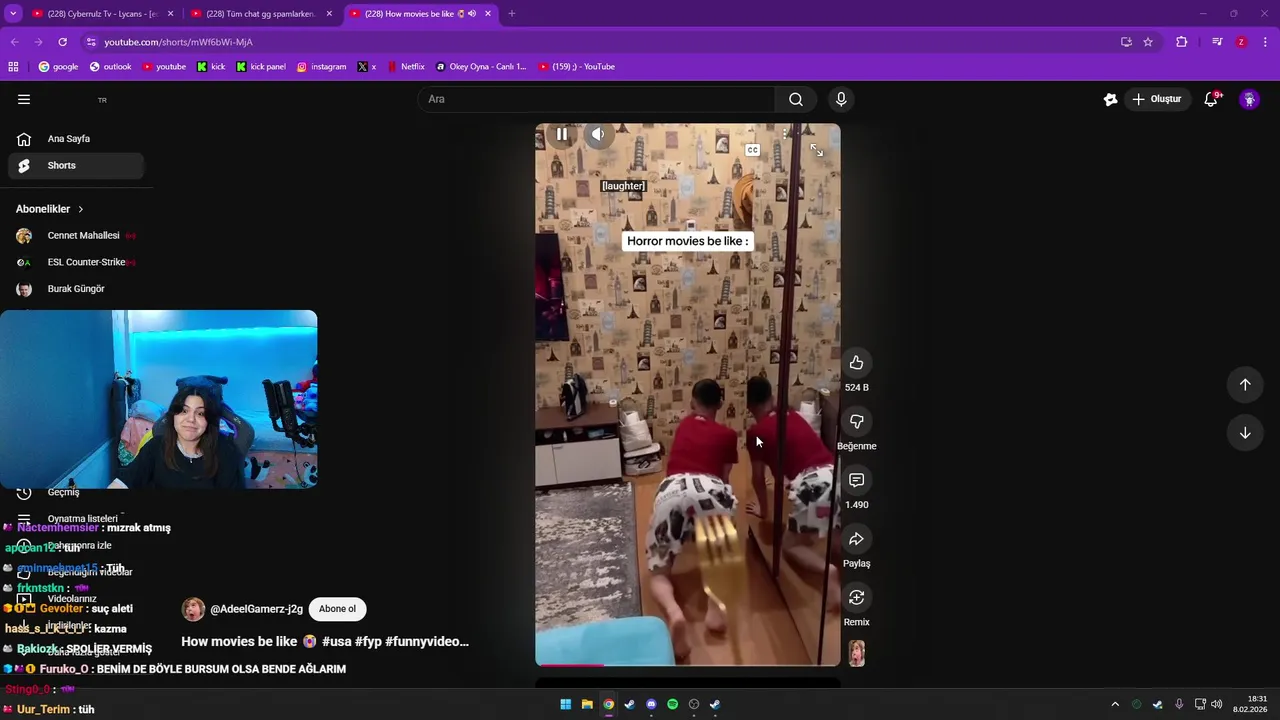The height and width of the screenshot is (720, 1280).
Task: Open the Netflix bookmark
Action: pyautogui.click(x=406, y=67)
